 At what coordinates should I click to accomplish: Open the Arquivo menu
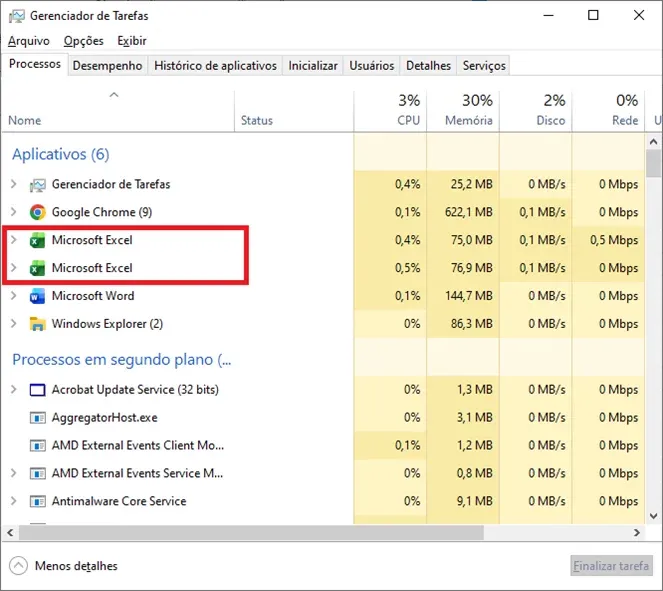[29, 41]
